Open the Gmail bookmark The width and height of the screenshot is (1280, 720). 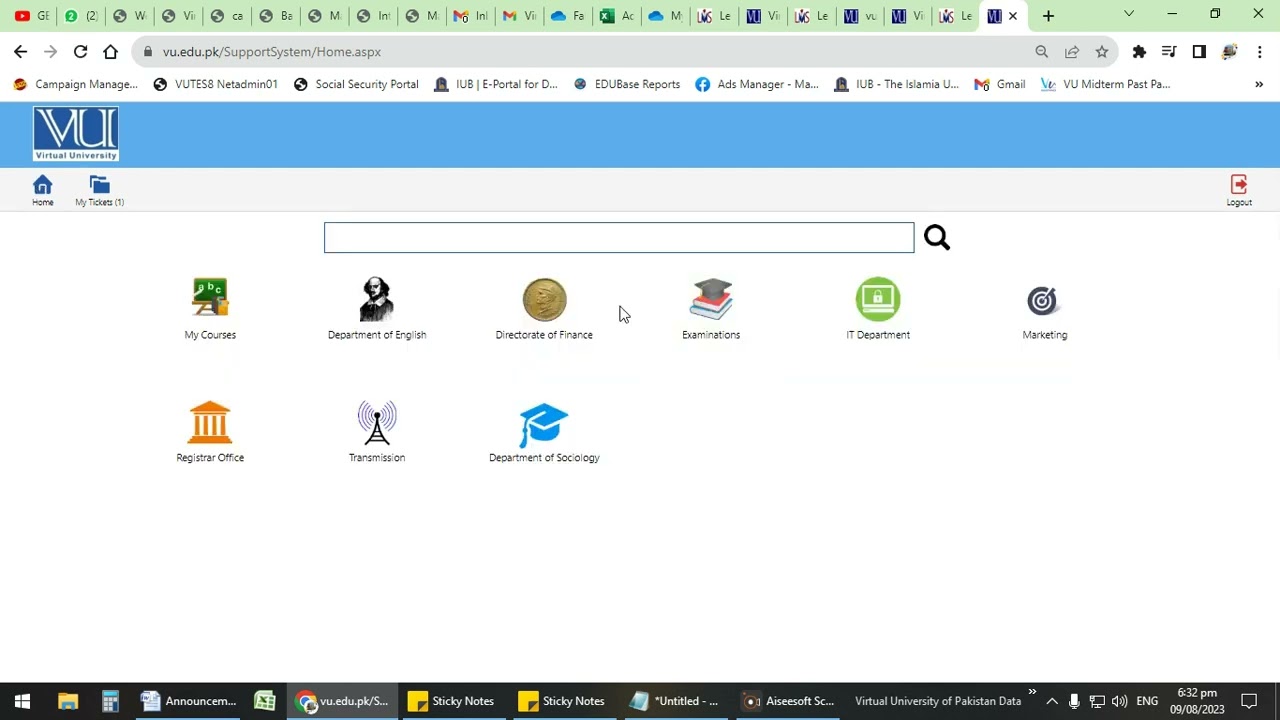tap(1000, 84)
